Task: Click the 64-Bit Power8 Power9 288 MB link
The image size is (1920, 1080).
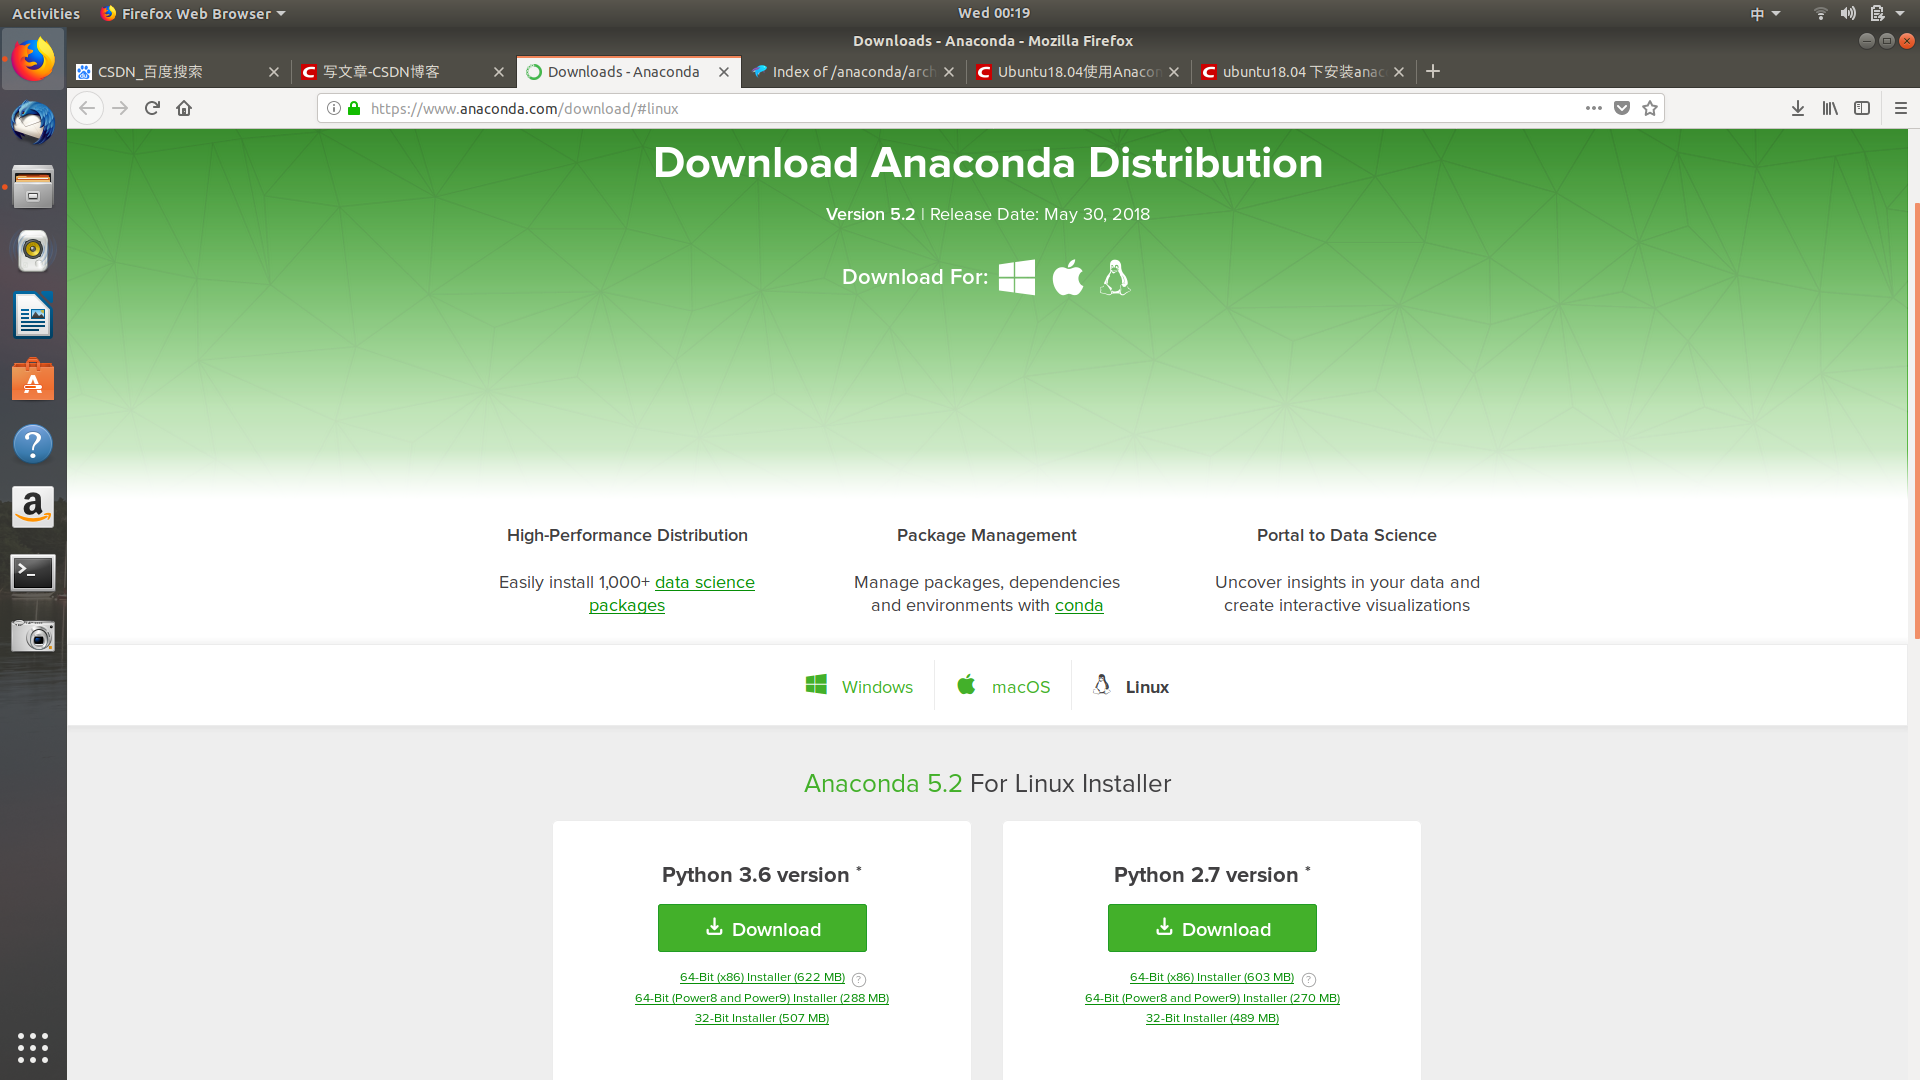Action: pos(762,997)
